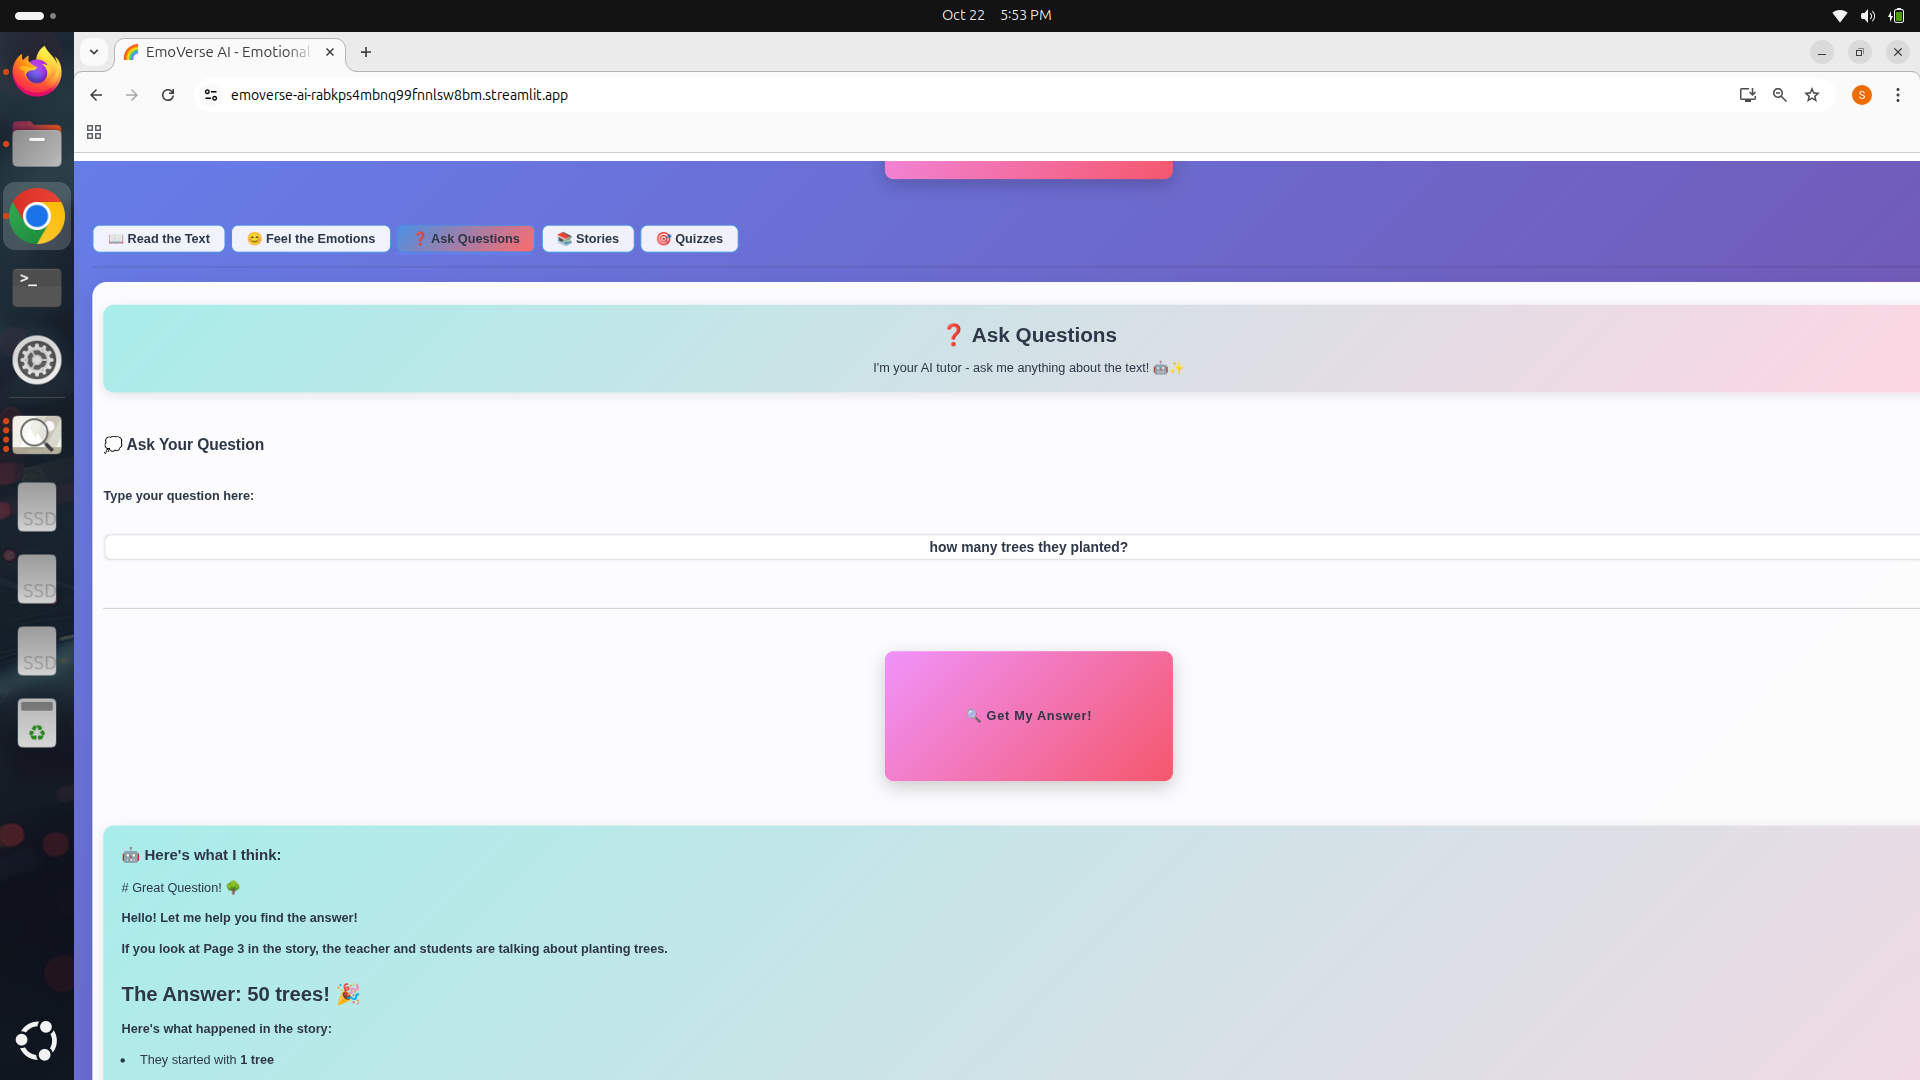The height and width of the screenshot is (1080, 1920).
Task: Click the question text input field
Action: tap(1010, 547)
